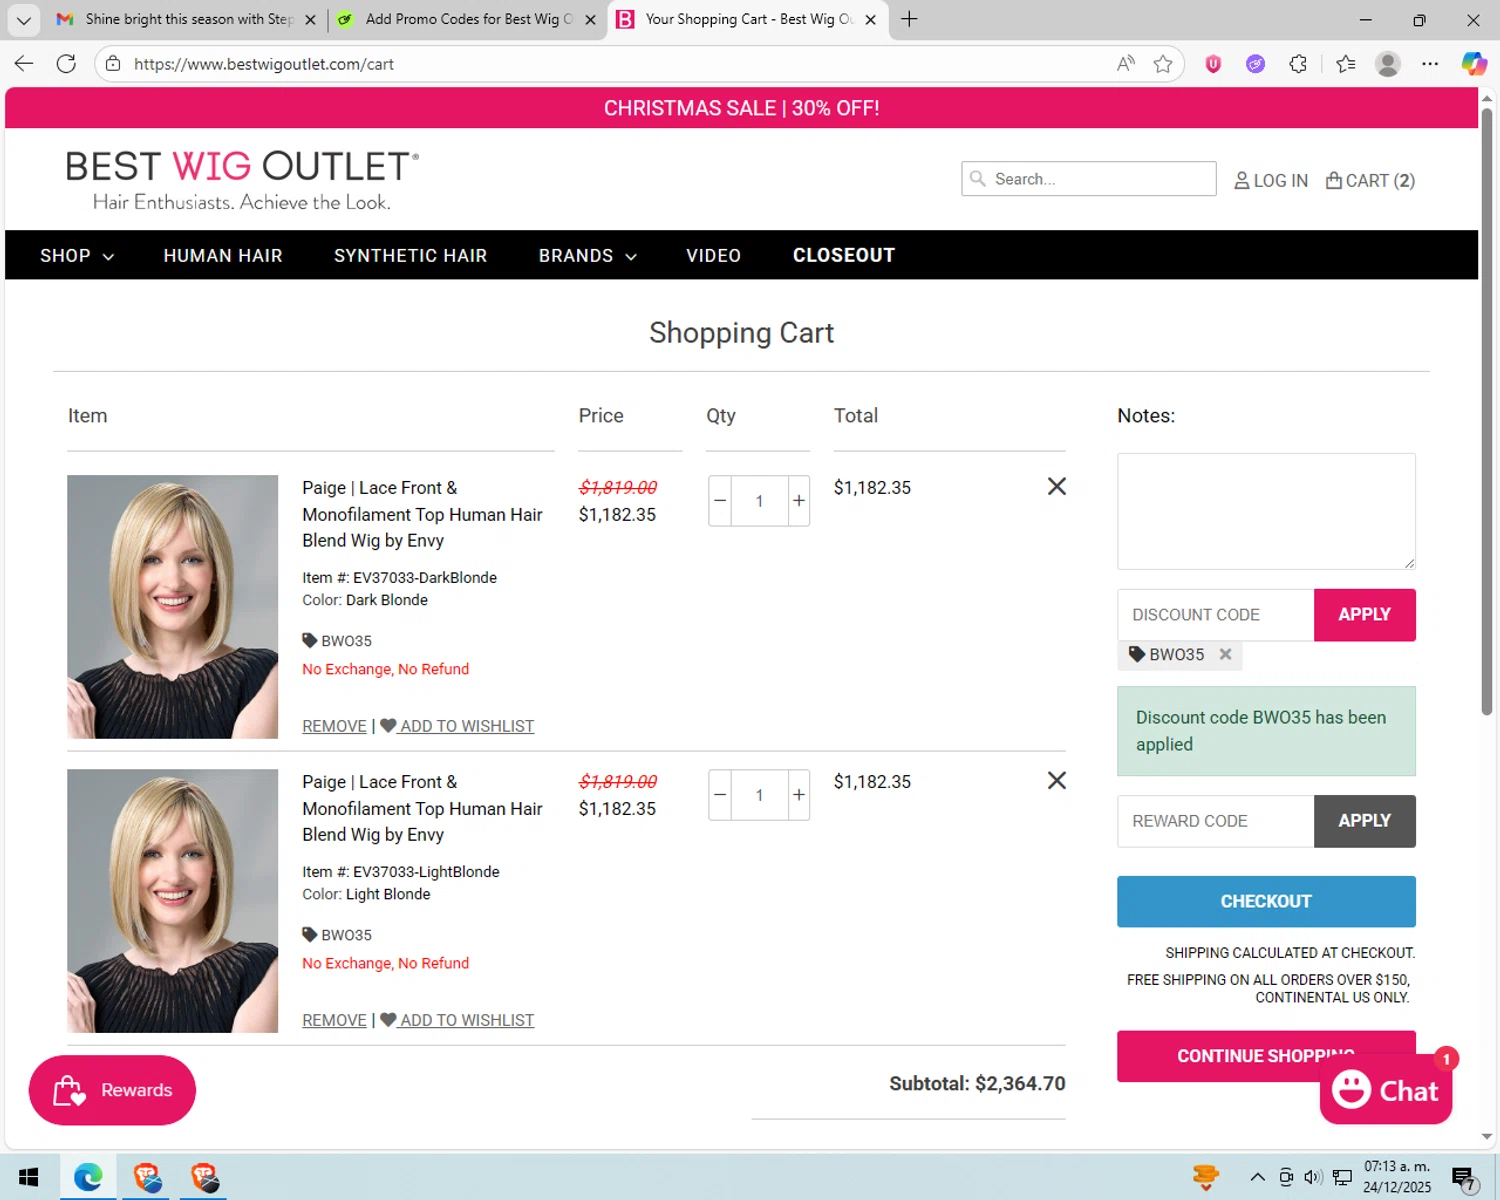Click the Notes text area
Screen dimensions: 1500x1200
point(1266,511)
